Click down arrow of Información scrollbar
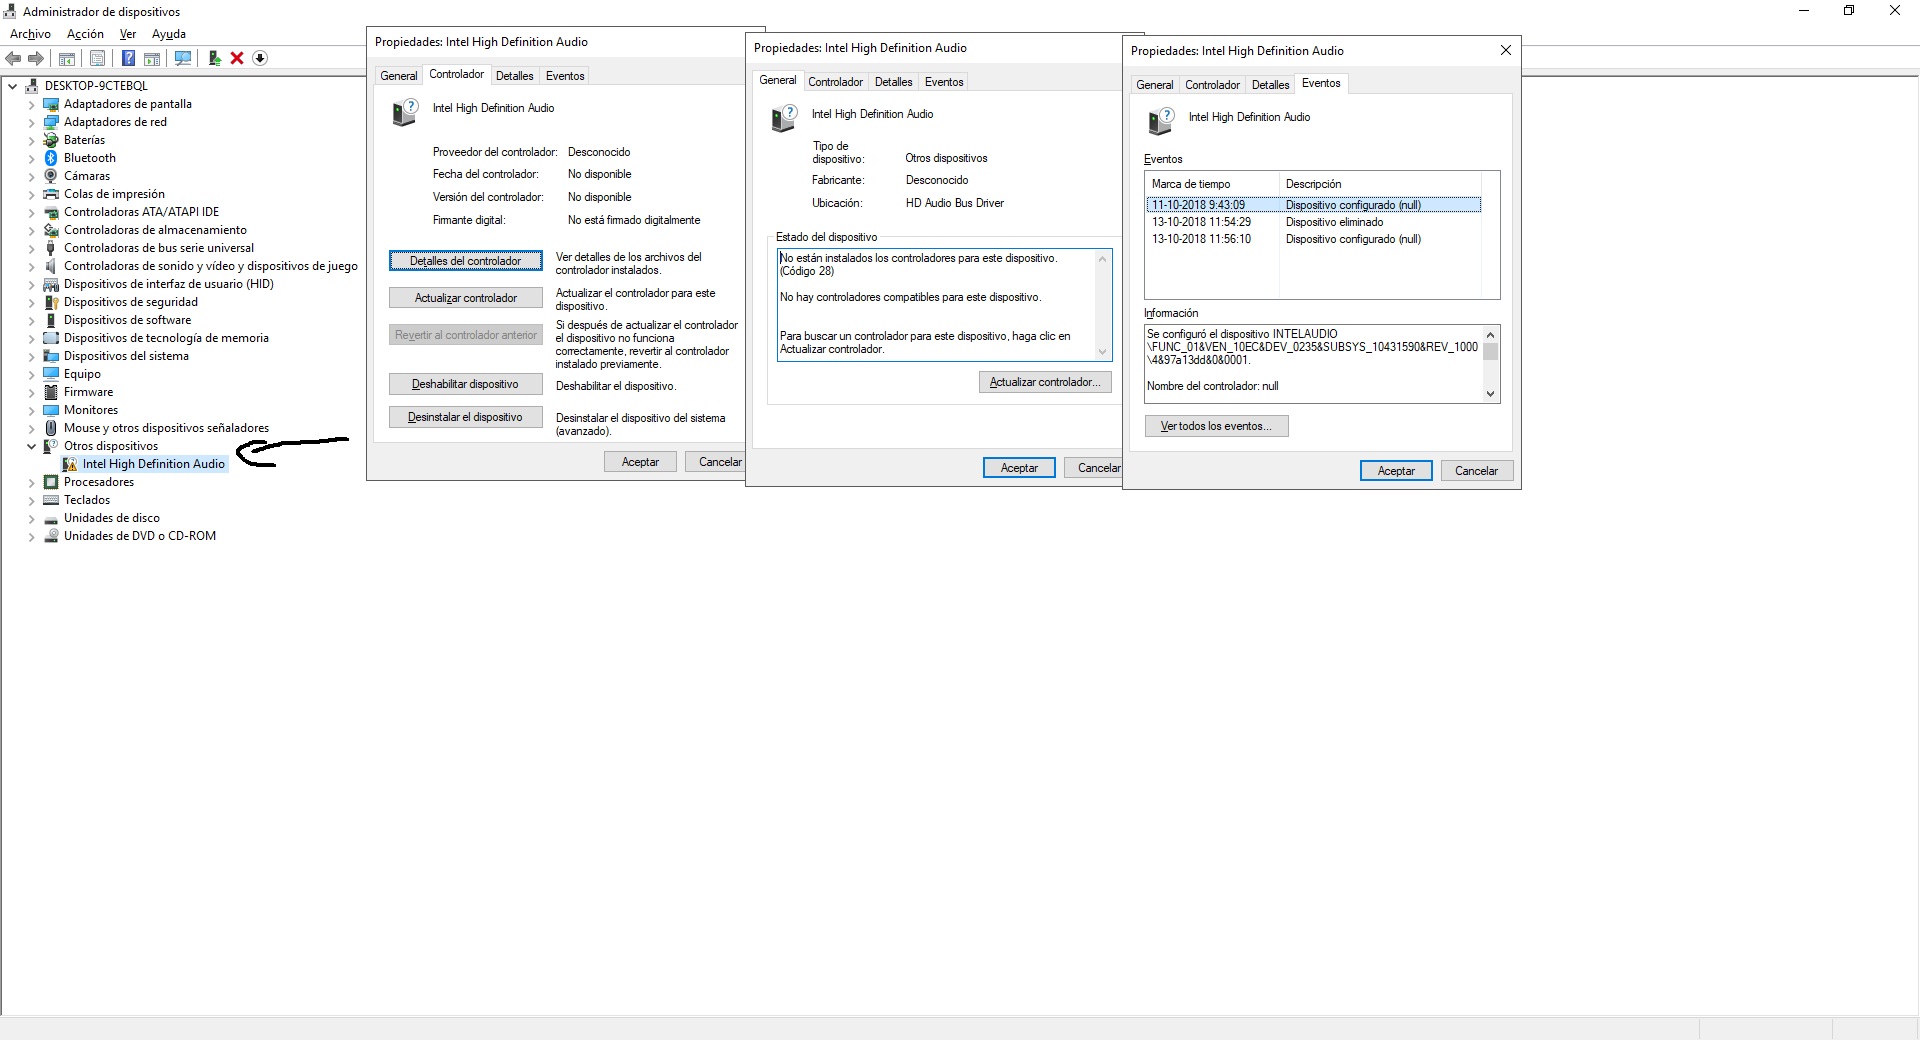Image resolution: width=1920 pixels, height=1040 pixels. point(1490,394)
